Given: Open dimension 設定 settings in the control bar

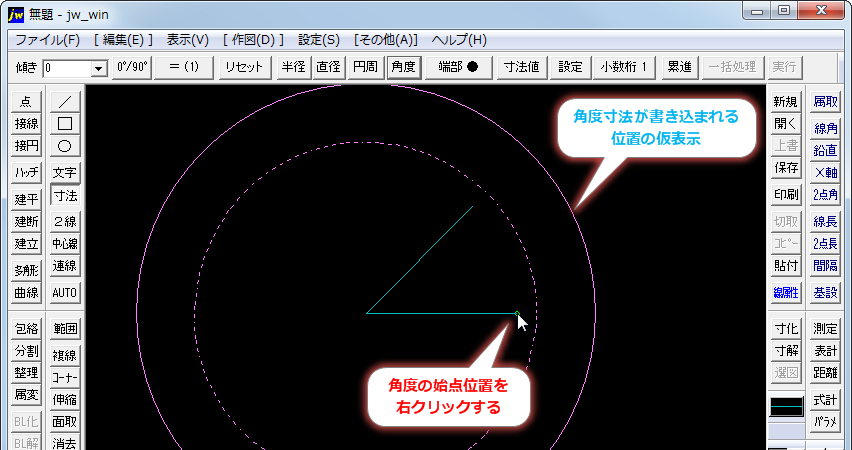Looking at the screenshot, I should tap(571, 67).
